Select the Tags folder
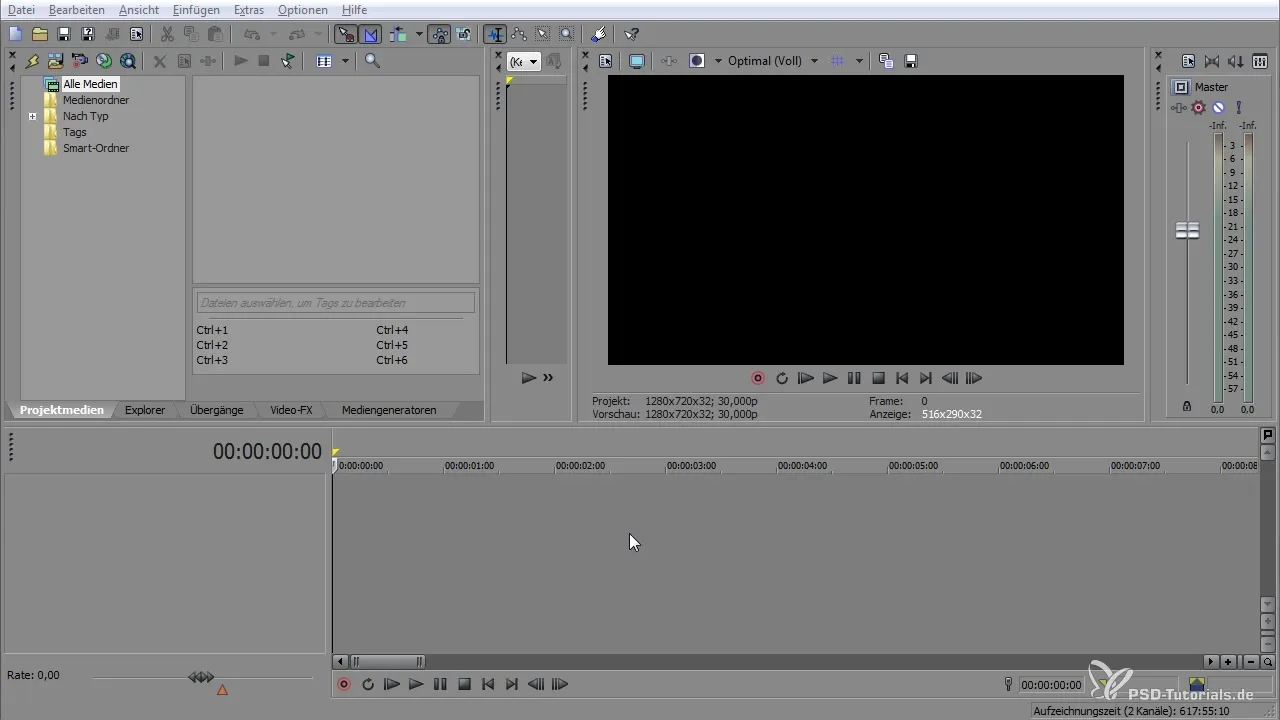1280x720 pixels. point(75,132)
